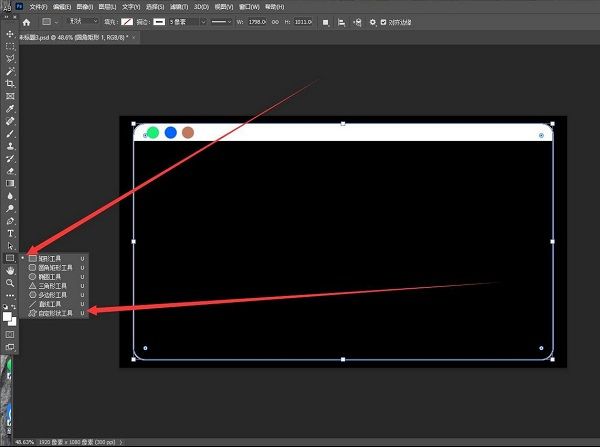Activate the Zoom magnifier tool
The height and width of the screenshot is (447, 600).
[10, 283]
